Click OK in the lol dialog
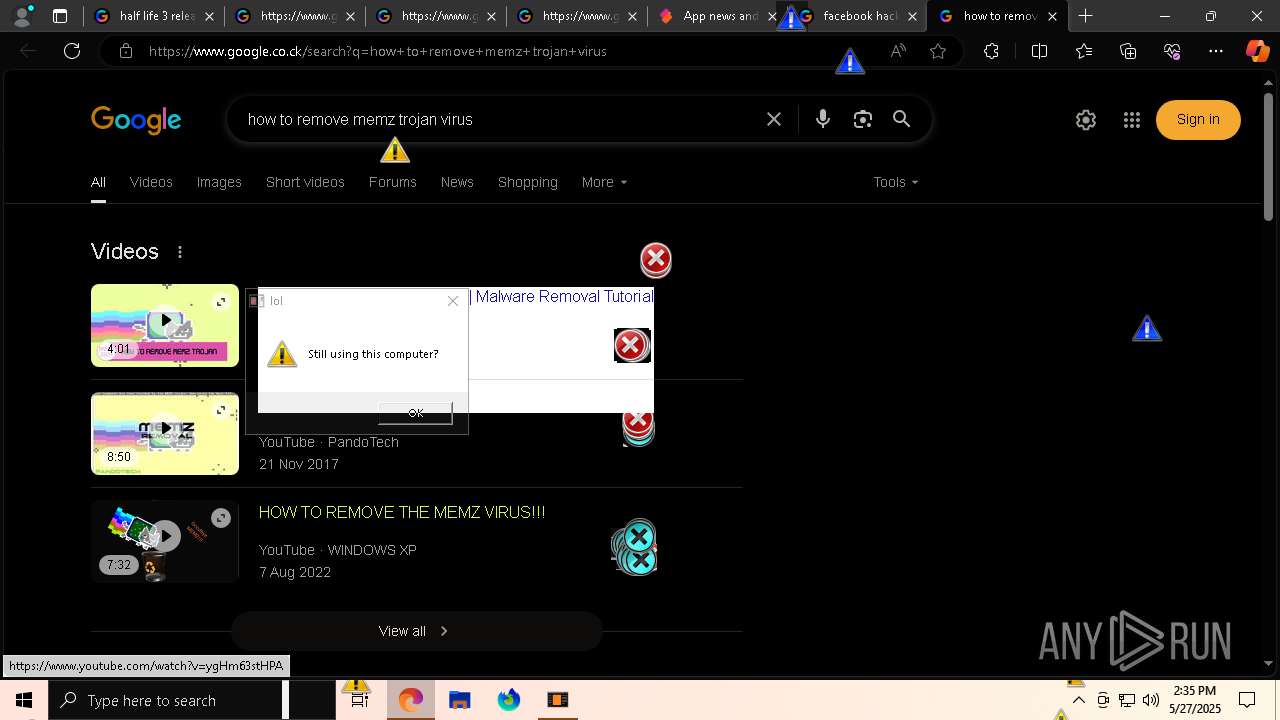The height and width of the screenshot is (720, 1280). (x=415, y=413)
